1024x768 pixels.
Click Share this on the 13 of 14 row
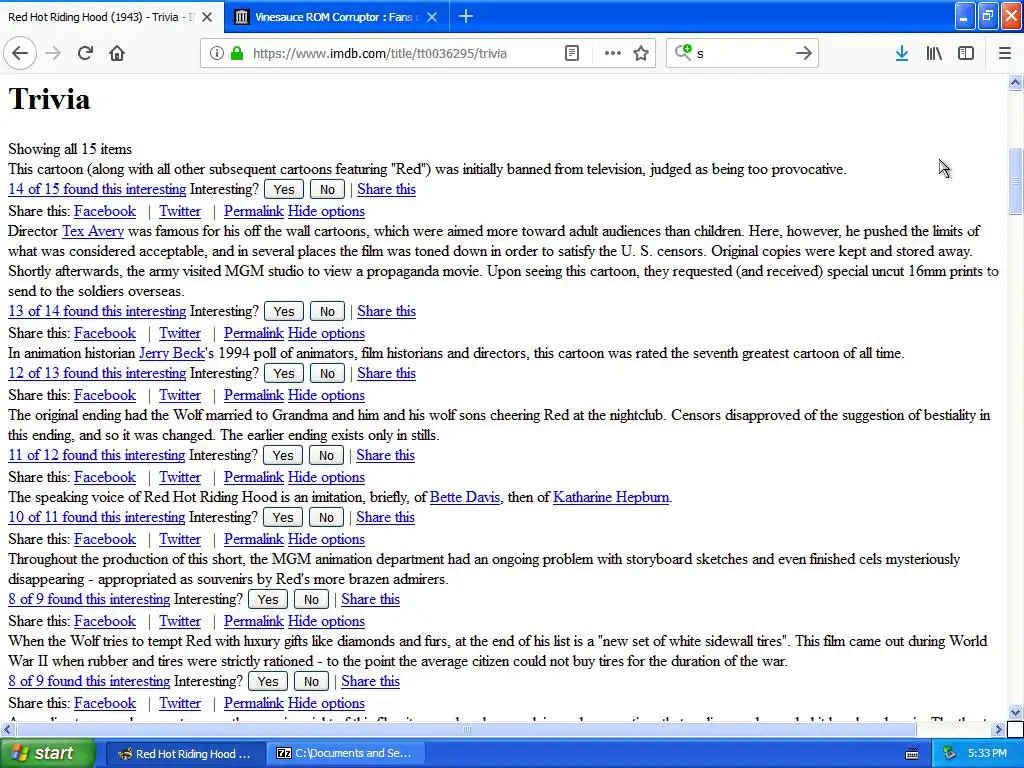387,312
